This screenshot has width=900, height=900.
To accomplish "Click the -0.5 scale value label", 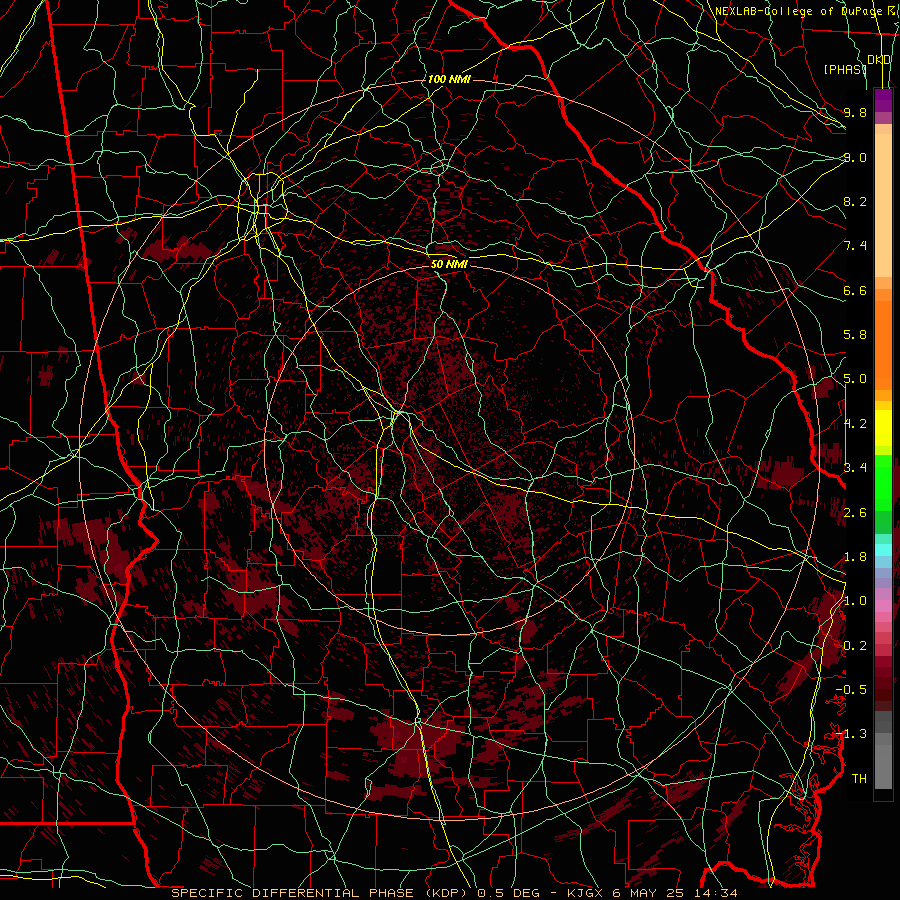I will tap(851, 690).
